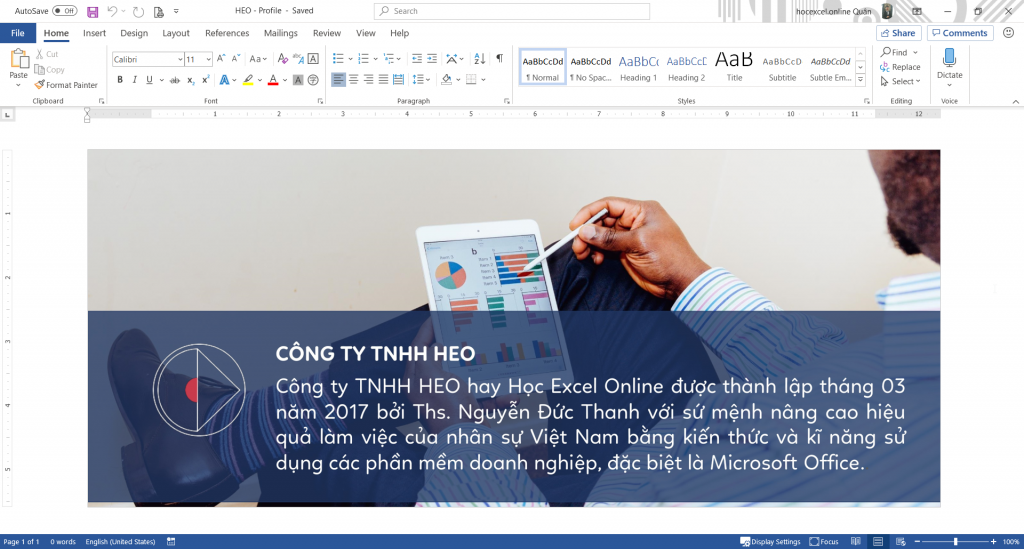Click the Comments button
The height and width of the screenshot is (549, 1024).
959,33
